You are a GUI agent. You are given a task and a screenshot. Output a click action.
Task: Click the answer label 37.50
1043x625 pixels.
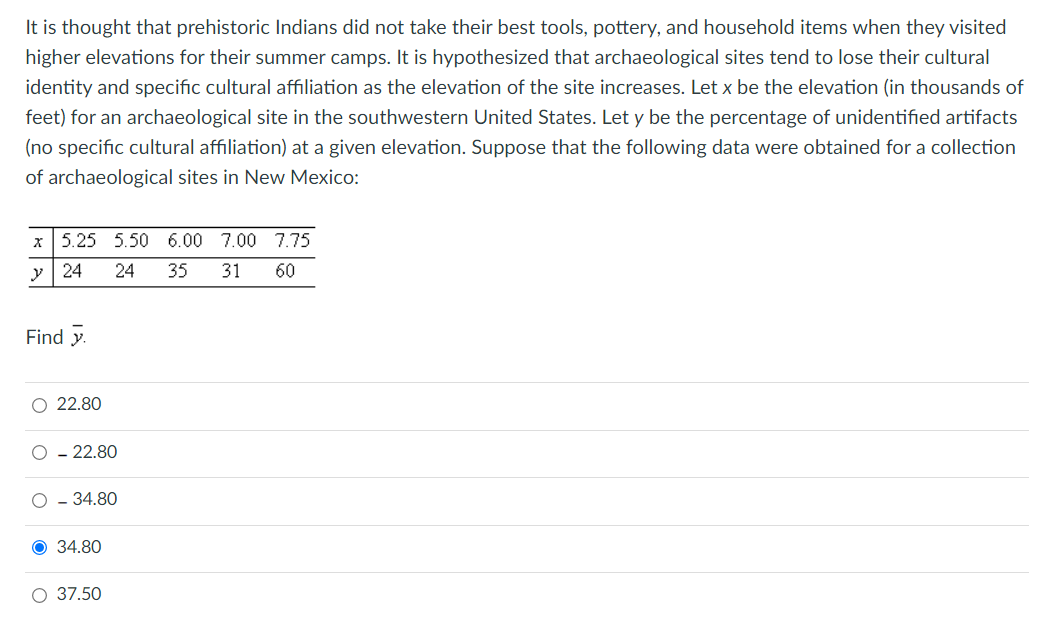(x=80, y=594)
